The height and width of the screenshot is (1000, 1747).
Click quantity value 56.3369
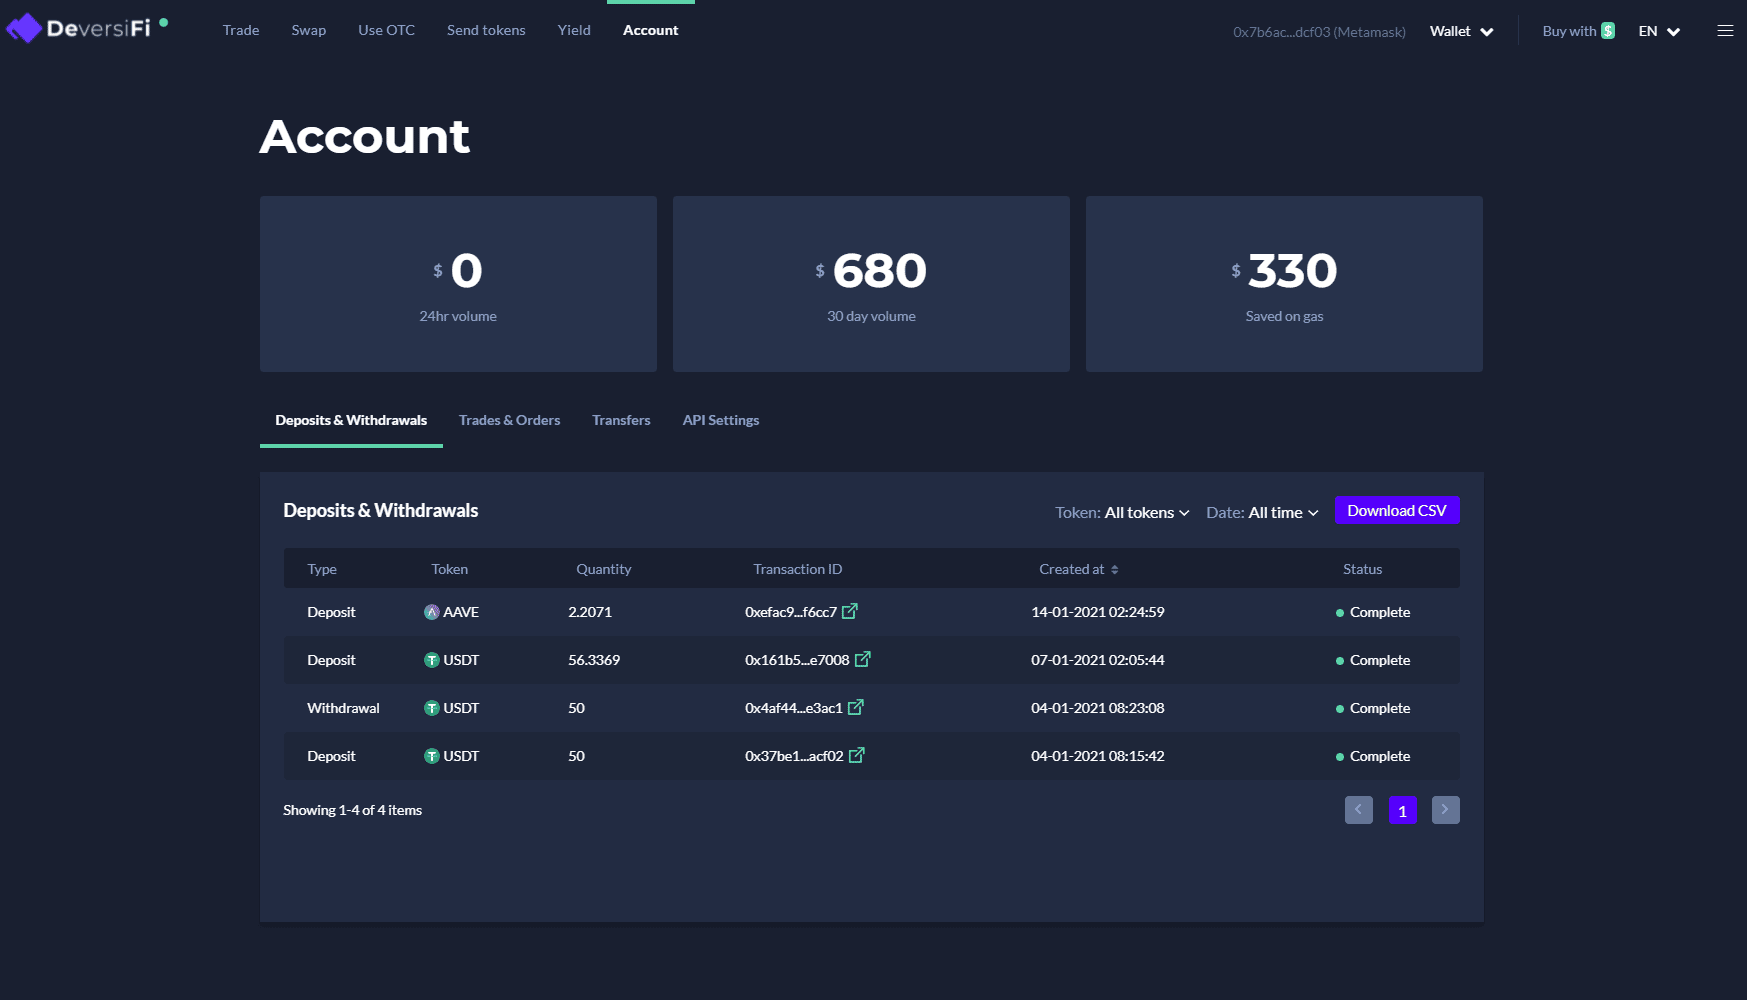pyautogui.click(x=594, y=660)
